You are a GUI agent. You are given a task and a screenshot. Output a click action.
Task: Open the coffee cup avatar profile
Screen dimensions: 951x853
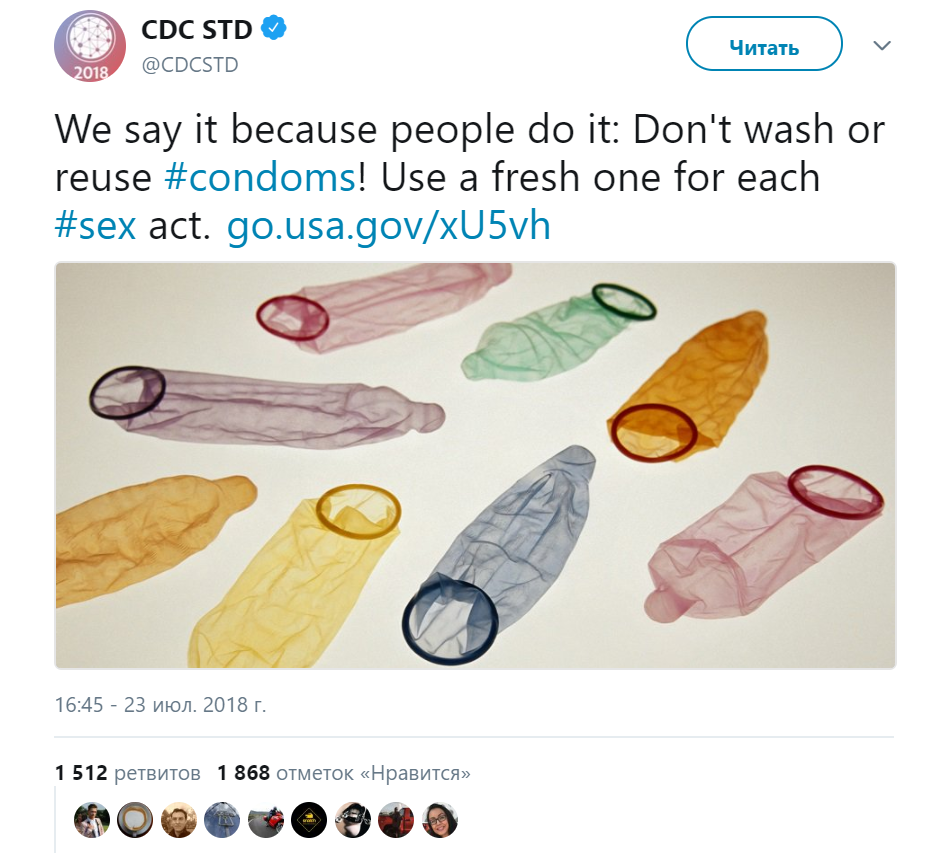tap(135, 820)
